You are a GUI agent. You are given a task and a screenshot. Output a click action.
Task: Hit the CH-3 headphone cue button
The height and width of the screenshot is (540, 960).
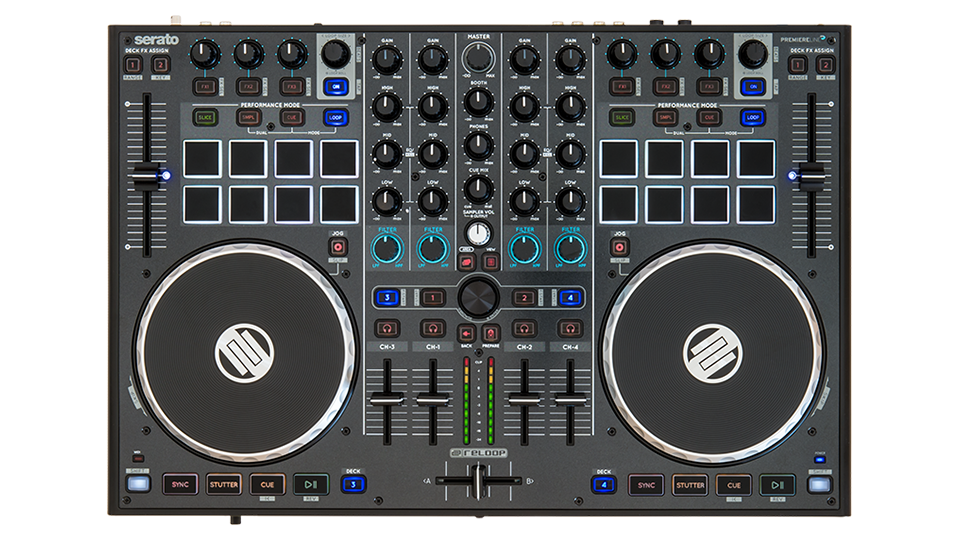[387, 329]
